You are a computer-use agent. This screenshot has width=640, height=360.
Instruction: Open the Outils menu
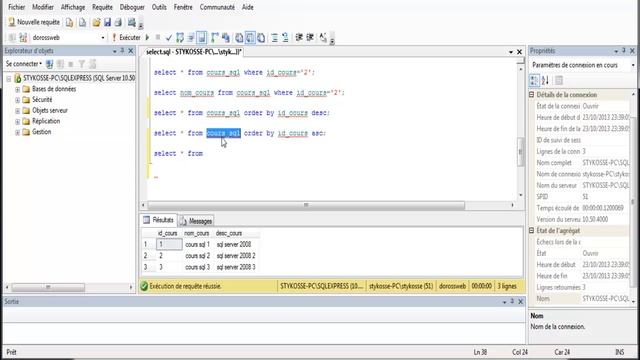click(x=159, y=7)
